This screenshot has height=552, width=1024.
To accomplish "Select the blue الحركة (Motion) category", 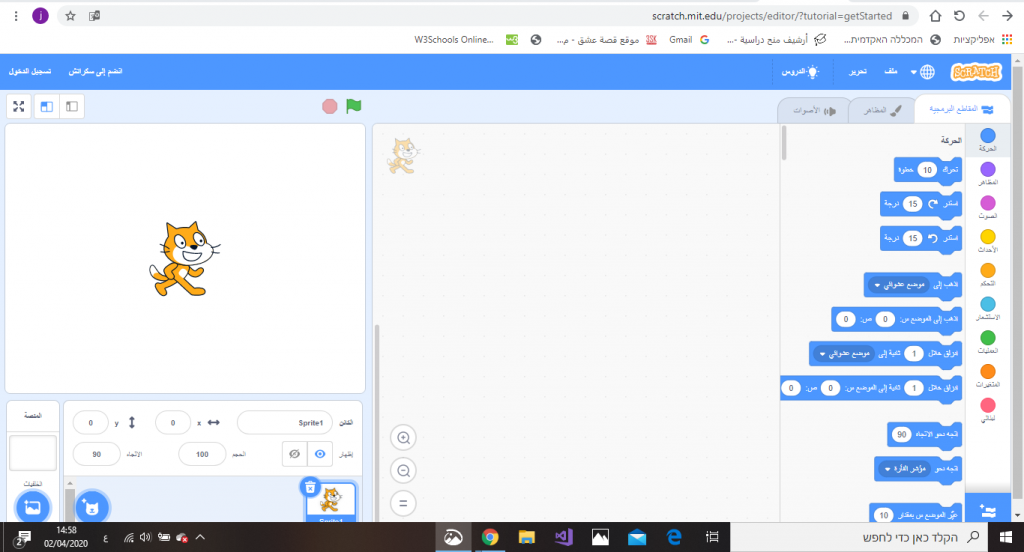I will pos(987,140).
